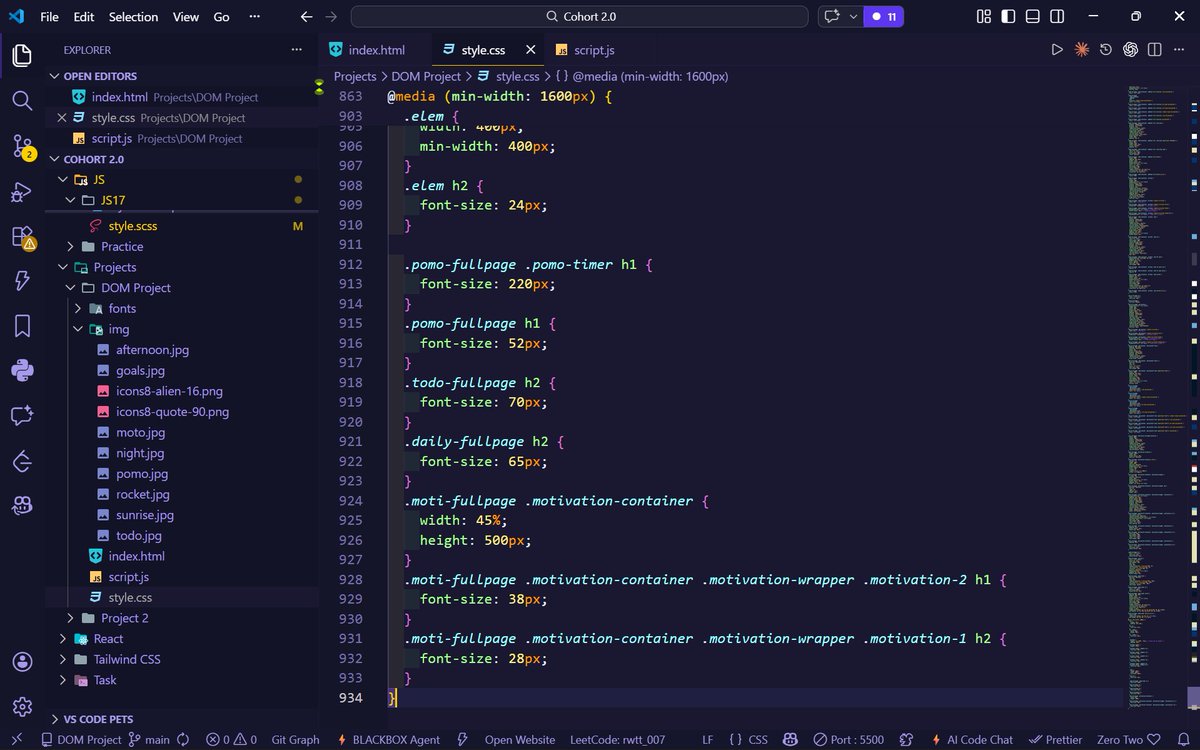Open BLACKBOX Agent from status bar
Image resolution: width=1200 pixels, height=750 pixels.
(387, 739)
